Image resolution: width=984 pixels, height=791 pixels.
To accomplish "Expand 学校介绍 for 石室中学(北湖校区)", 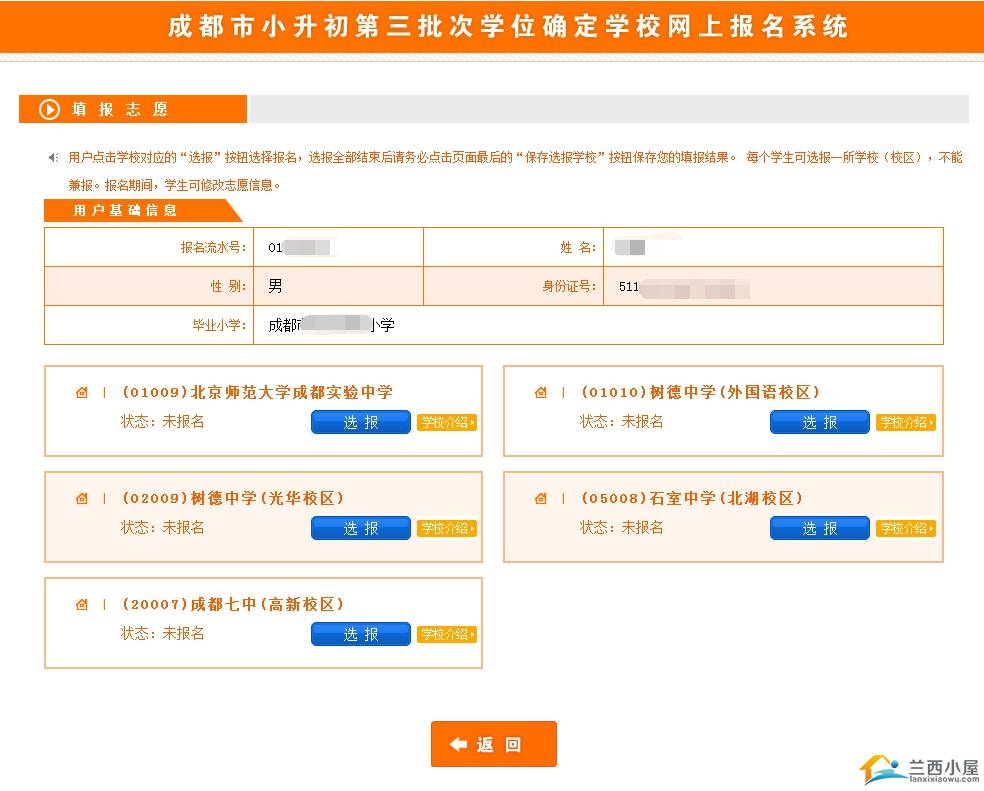I will click(905, 528).
